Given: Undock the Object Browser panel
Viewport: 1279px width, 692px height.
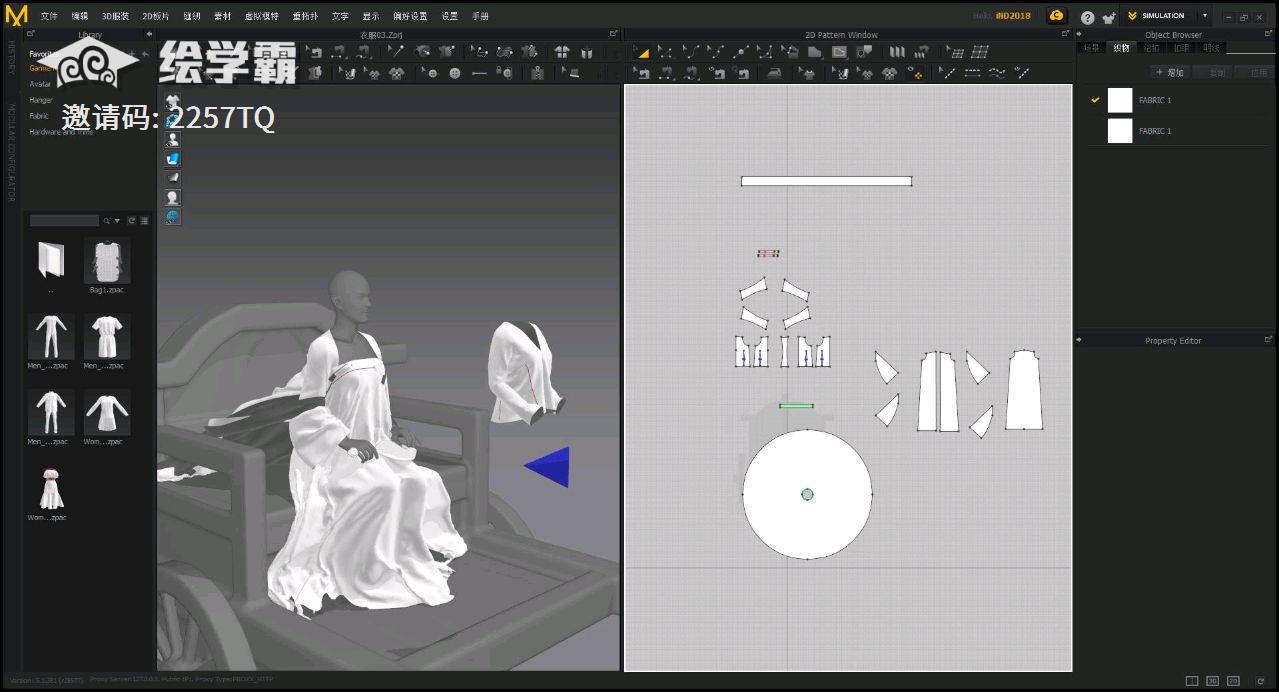Looking at the screenshot, I should tap(1269, 34).
